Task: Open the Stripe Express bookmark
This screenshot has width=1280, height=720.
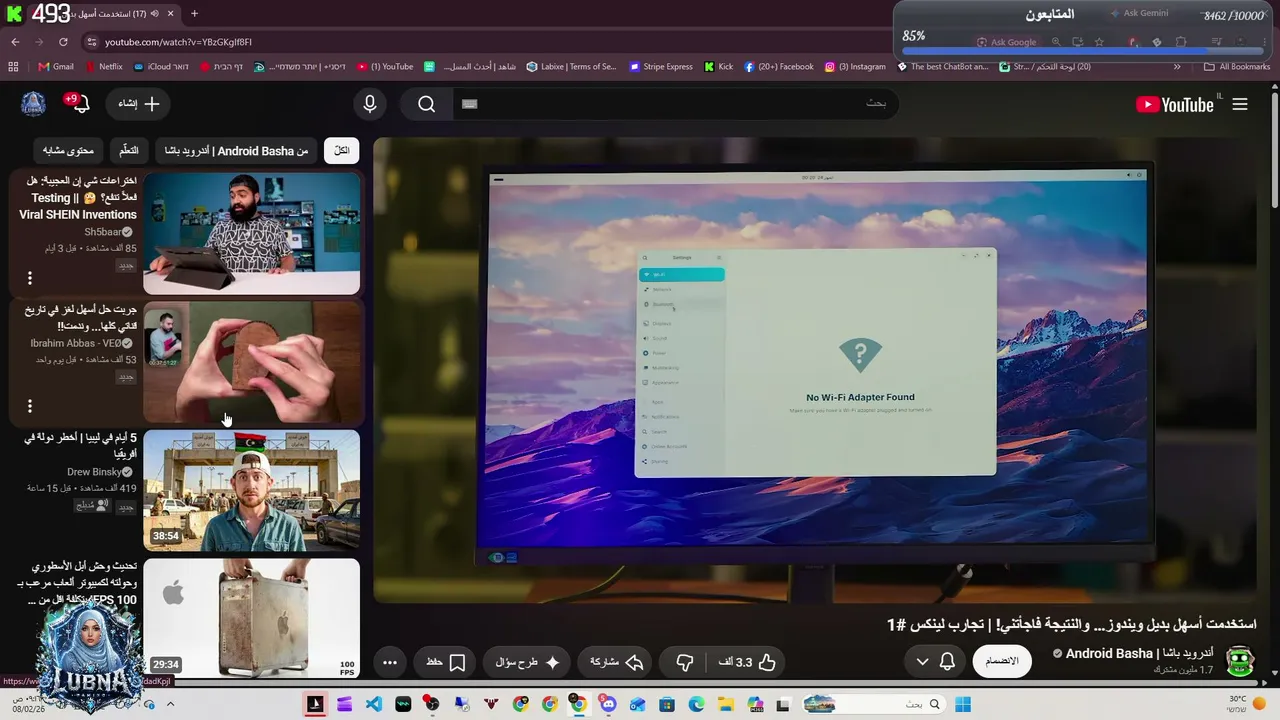Action: (661, 67)
